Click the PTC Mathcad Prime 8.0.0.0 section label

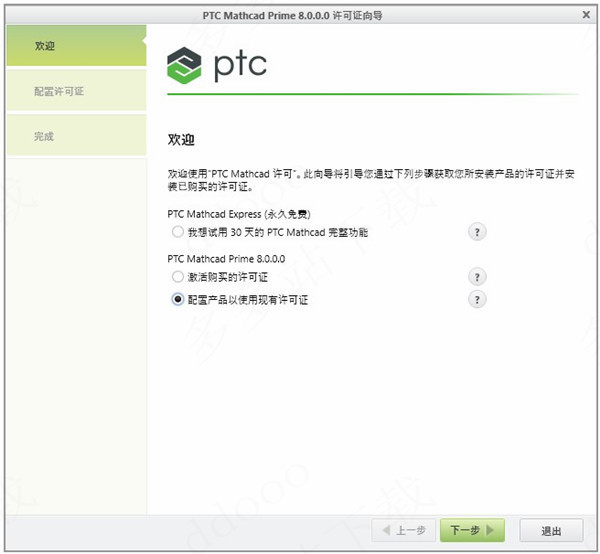coord(226,259)
